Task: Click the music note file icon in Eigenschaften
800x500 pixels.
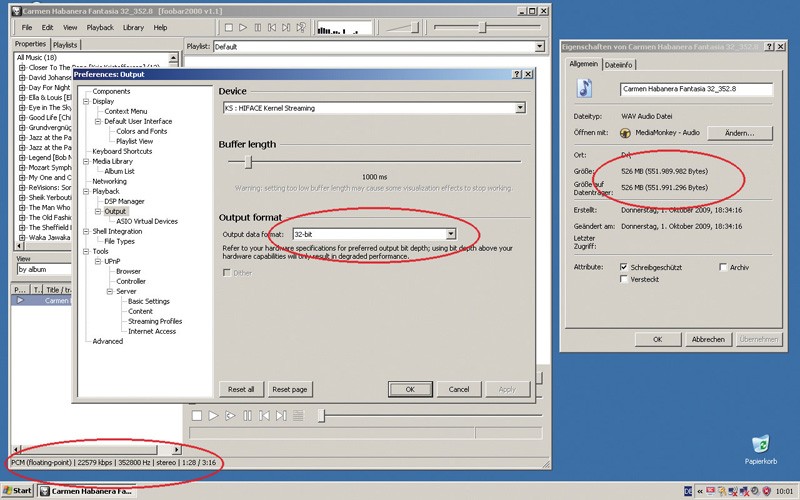Action: pos(585,88)
